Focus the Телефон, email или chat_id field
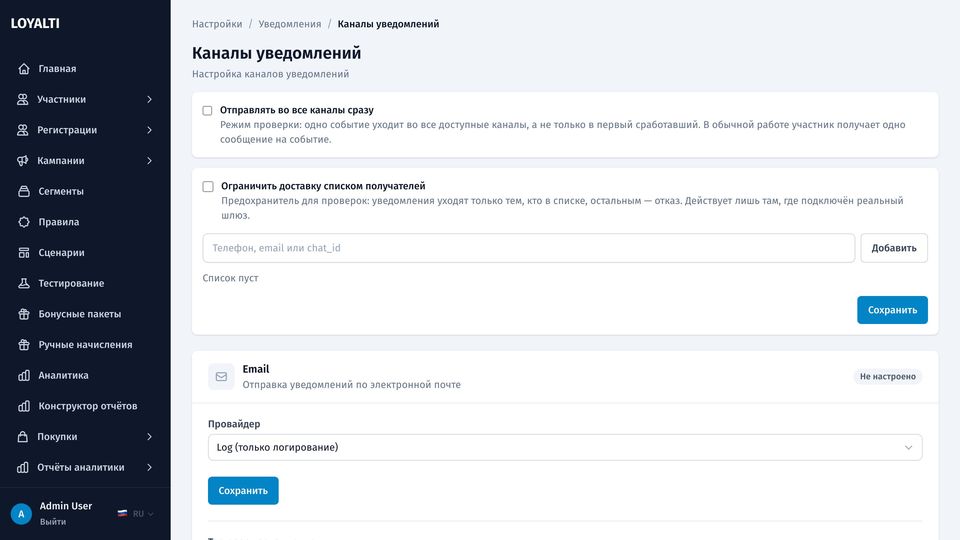 pos(528,248)
